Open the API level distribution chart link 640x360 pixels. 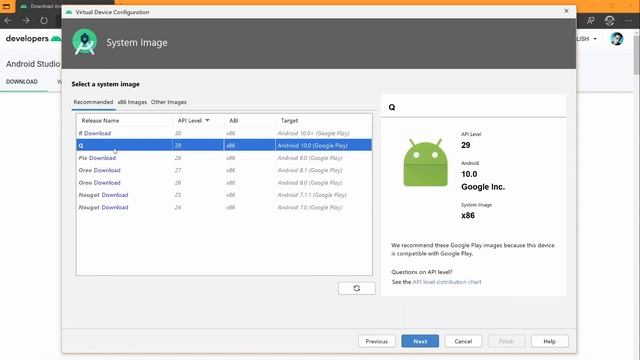447,282
